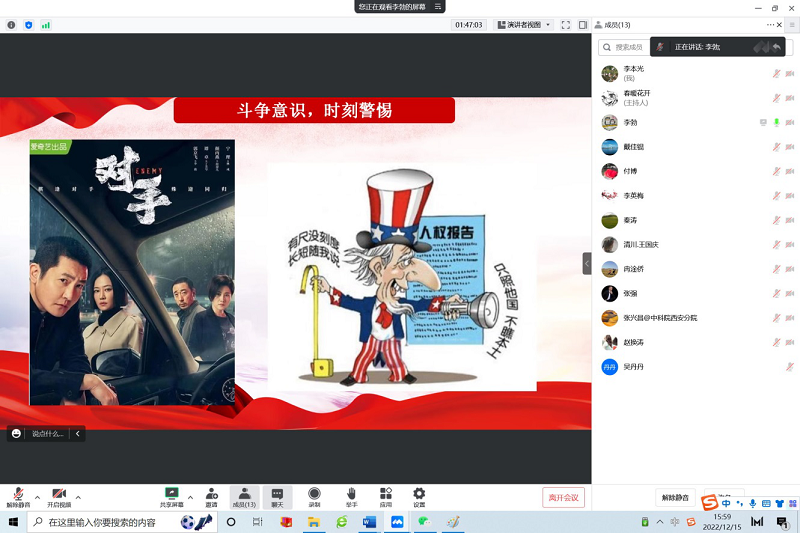The image size is (800, 533).
Task: Show hidden tray icons chevron
Action: coord(660,522)
